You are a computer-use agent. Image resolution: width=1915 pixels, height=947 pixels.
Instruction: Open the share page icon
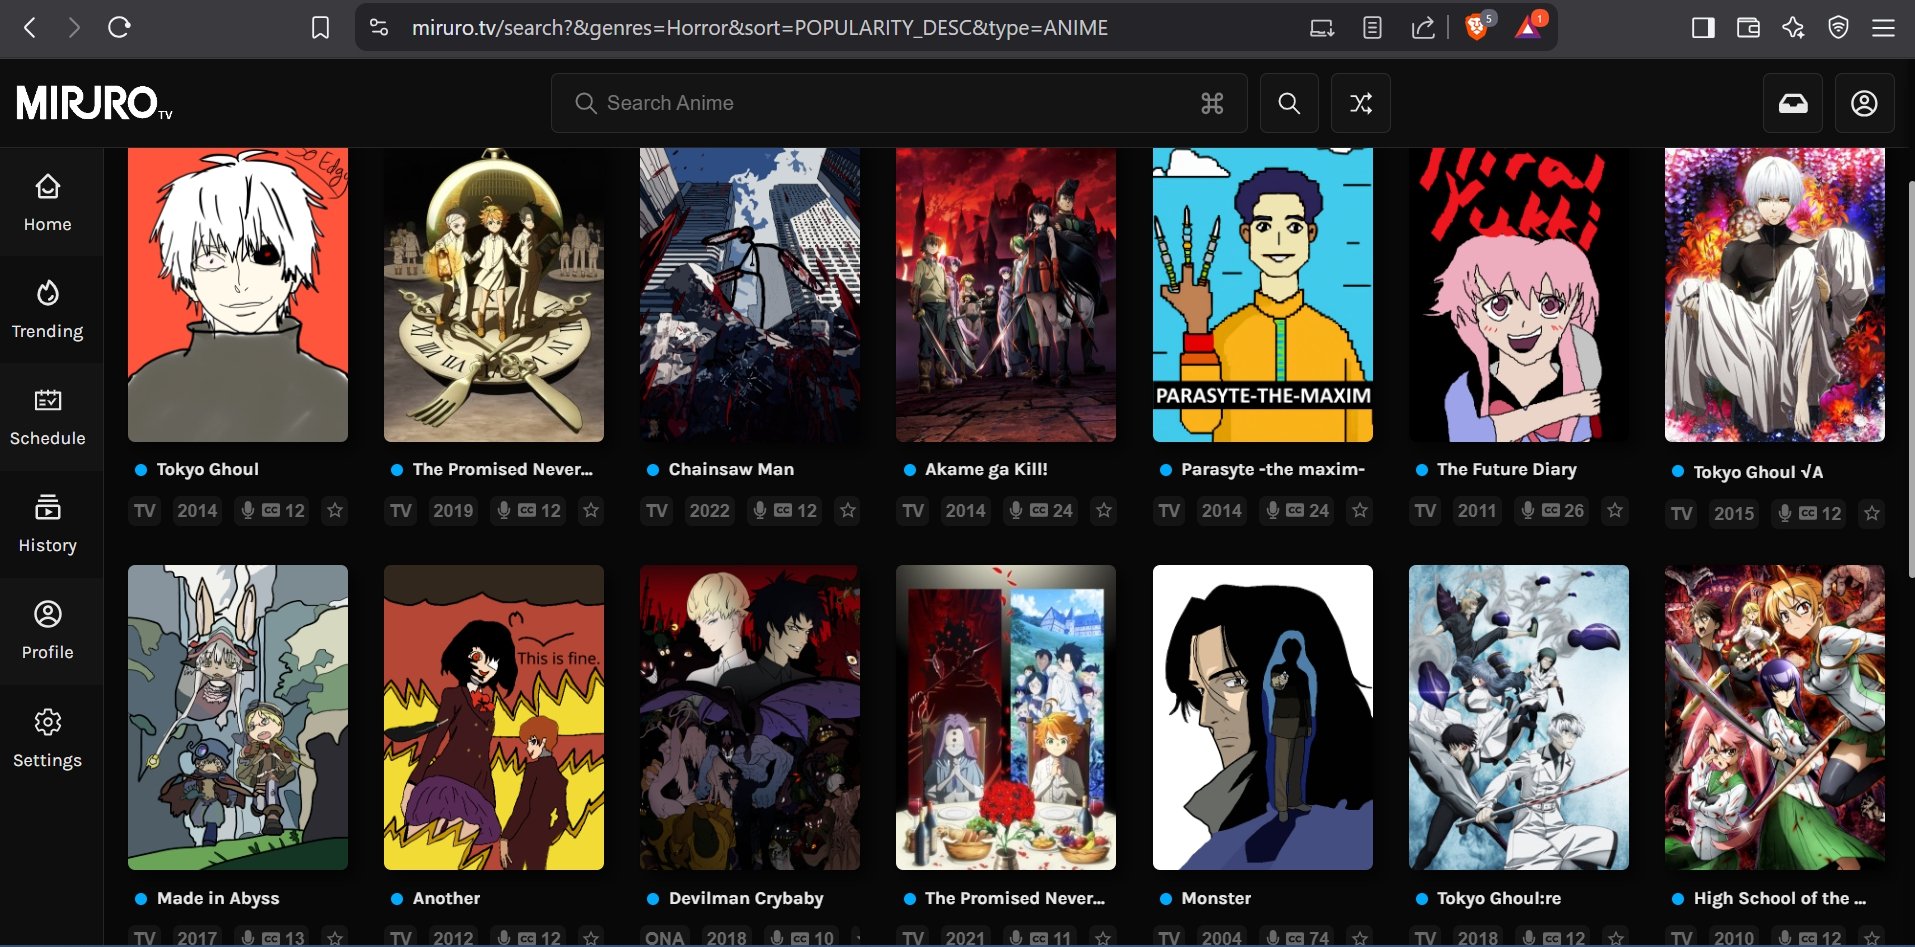1423,28
